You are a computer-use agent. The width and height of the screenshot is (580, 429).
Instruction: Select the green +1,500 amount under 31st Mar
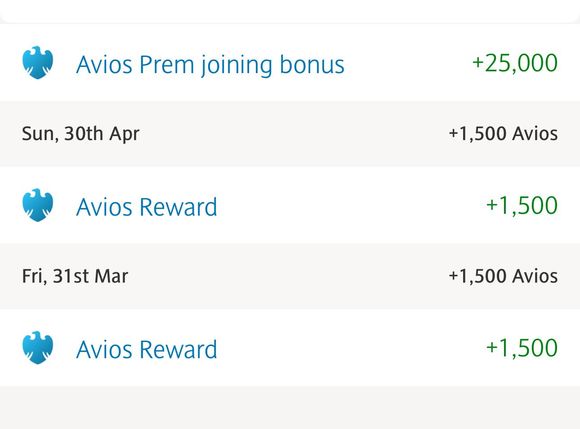522,348
